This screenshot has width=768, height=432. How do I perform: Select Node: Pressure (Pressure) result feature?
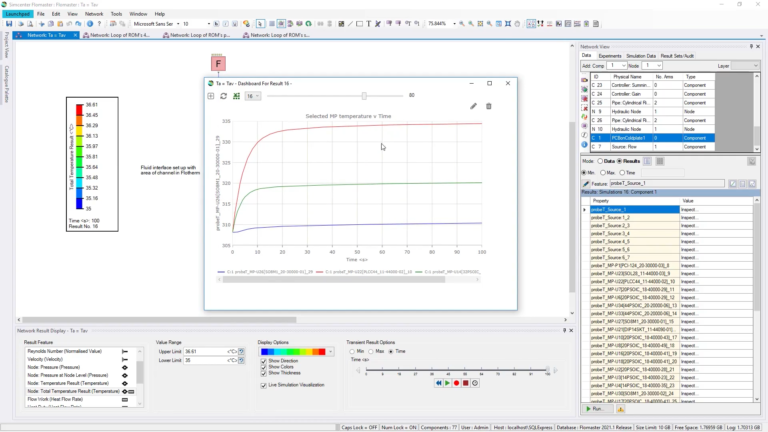(53, 367)
